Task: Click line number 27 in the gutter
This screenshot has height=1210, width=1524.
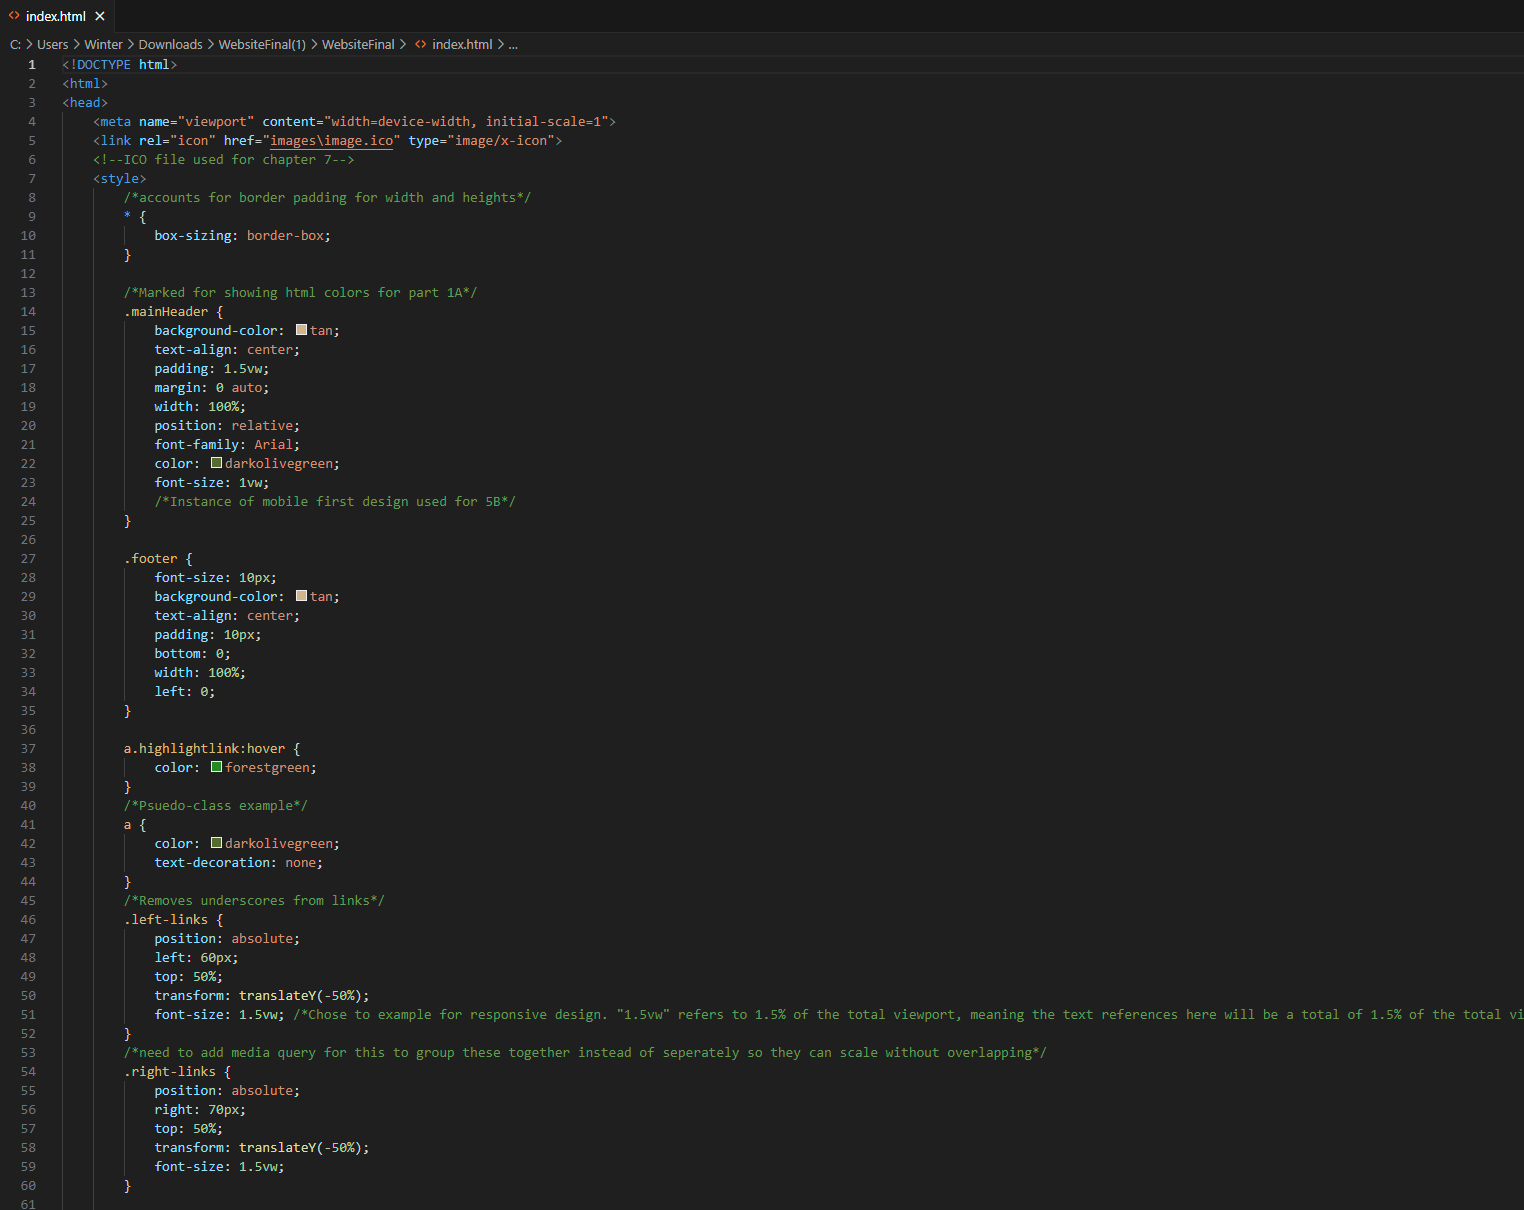Action: coord(28,559)
